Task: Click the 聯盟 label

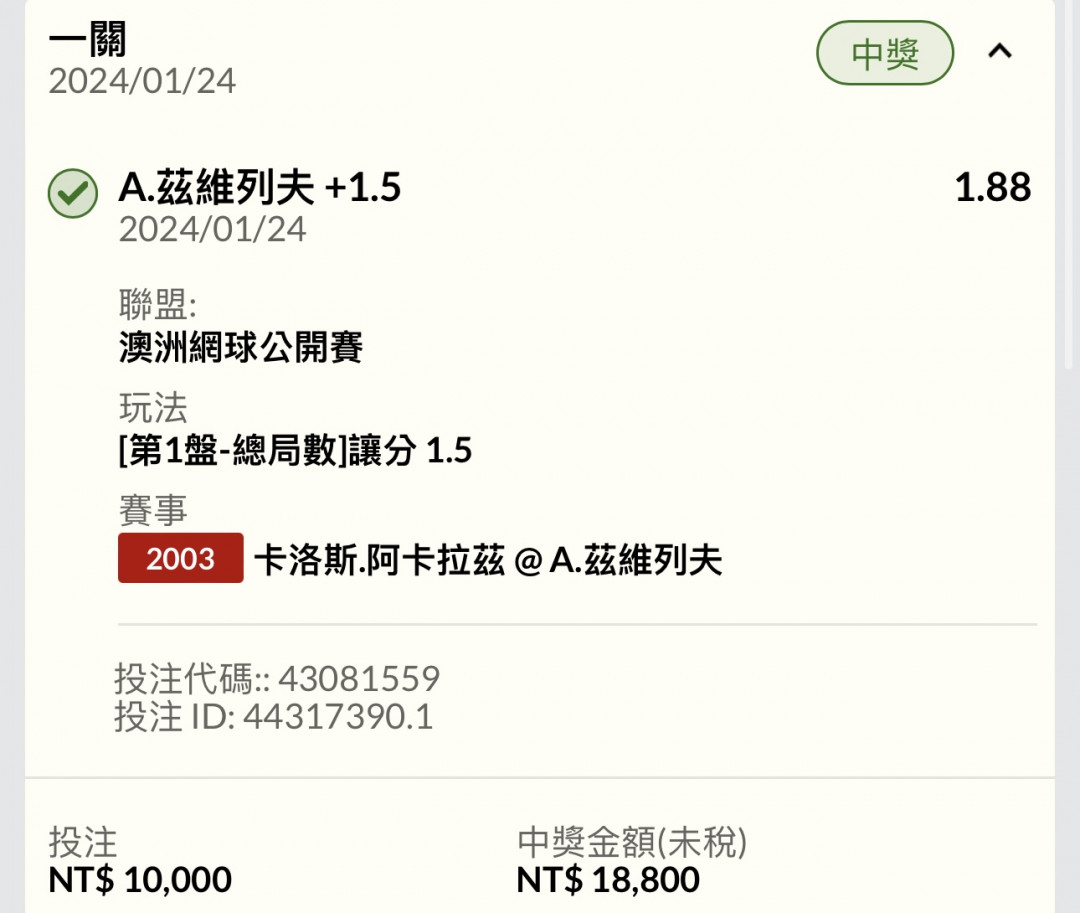Action: click(158, 304)
